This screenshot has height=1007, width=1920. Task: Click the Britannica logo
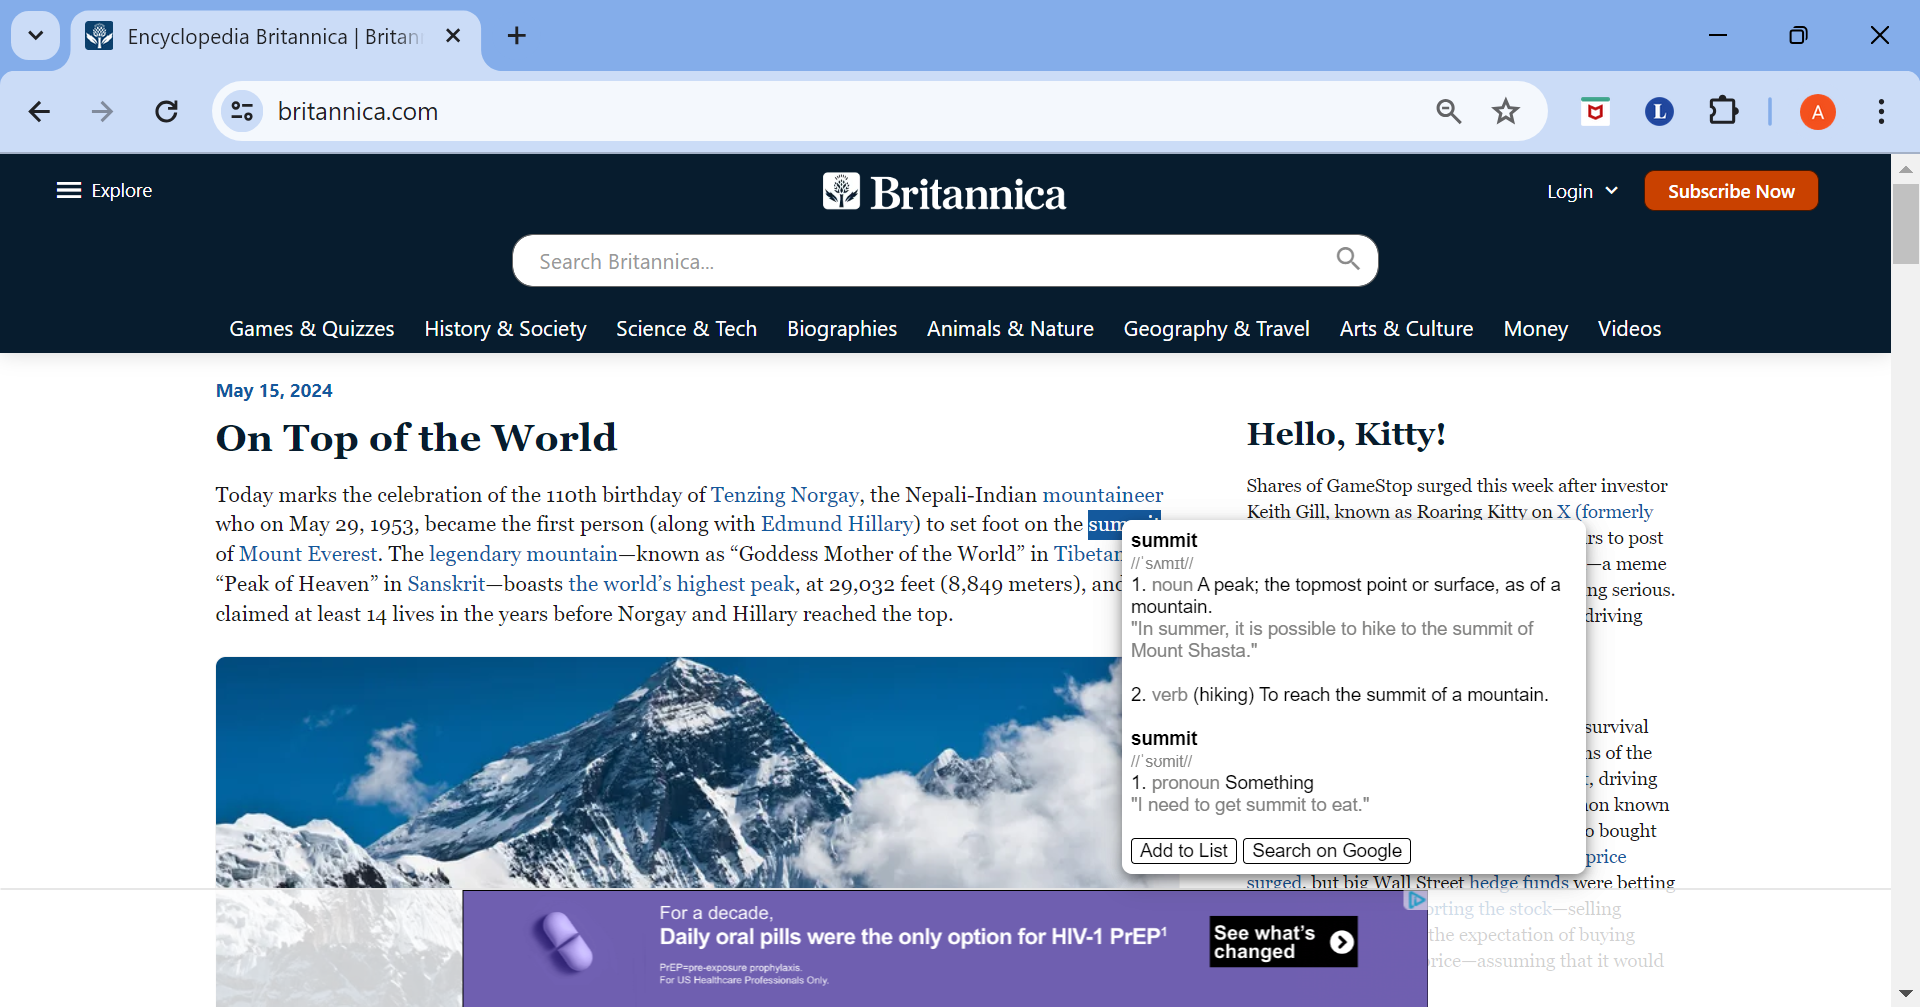point(944,192)
